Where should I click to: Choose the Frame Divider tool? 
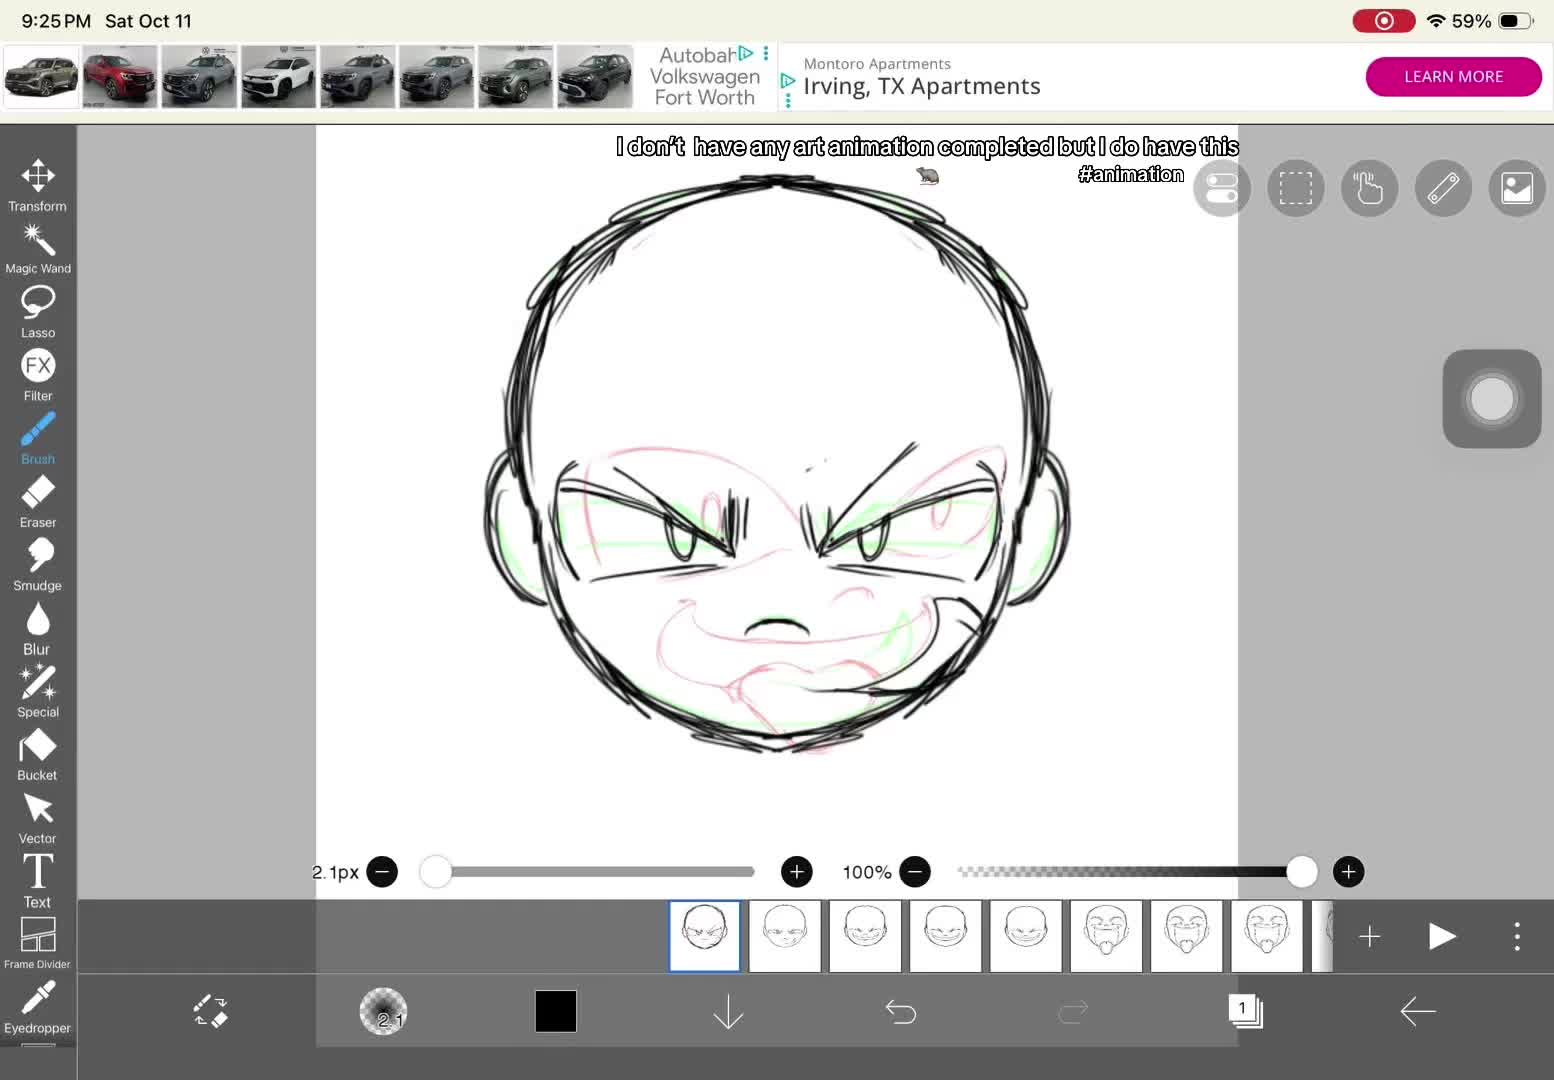tap(38, 944)
